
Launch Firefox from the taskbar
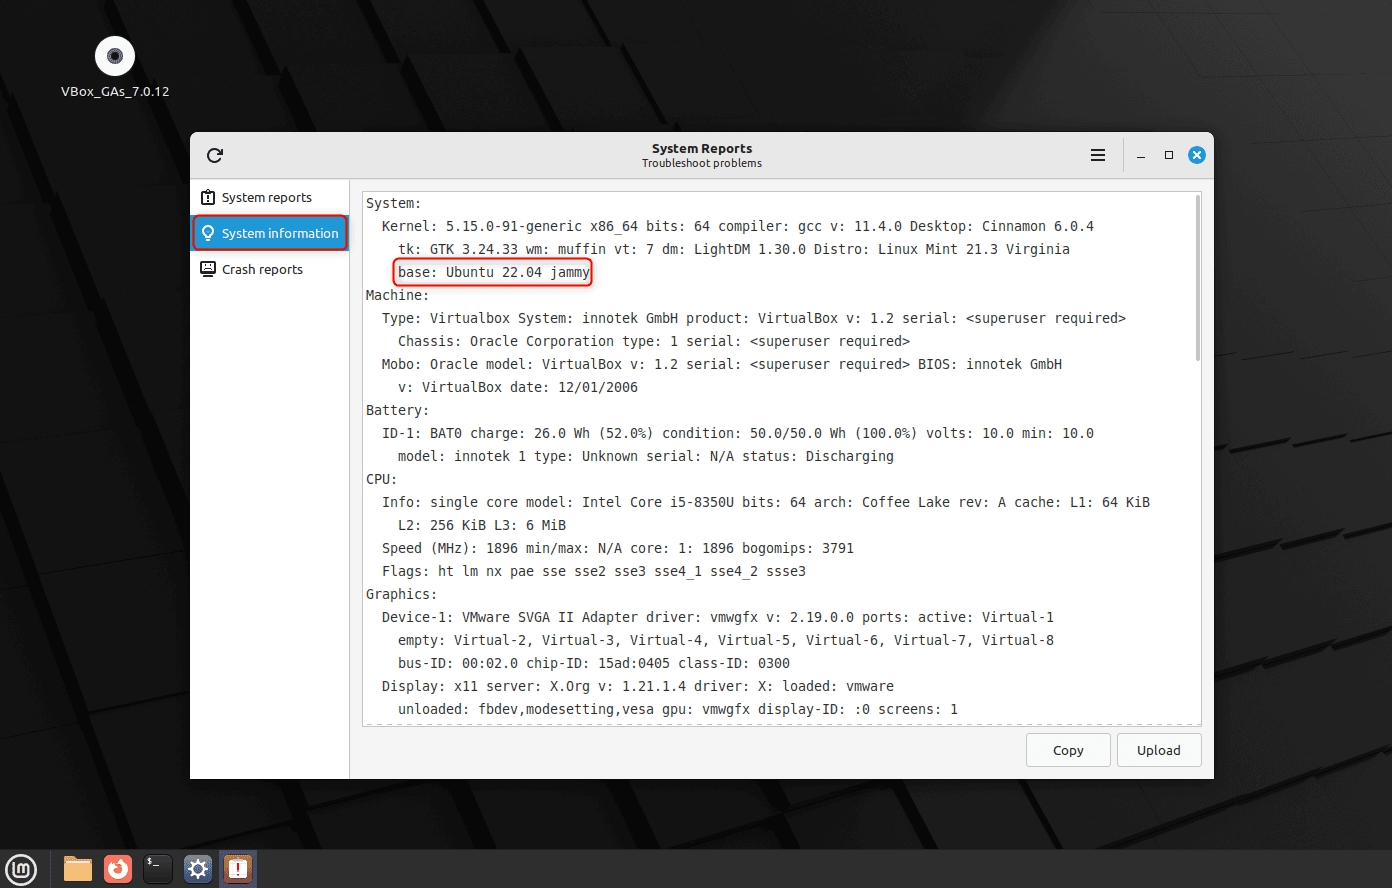pyautogui.click(x=117, y=869)
